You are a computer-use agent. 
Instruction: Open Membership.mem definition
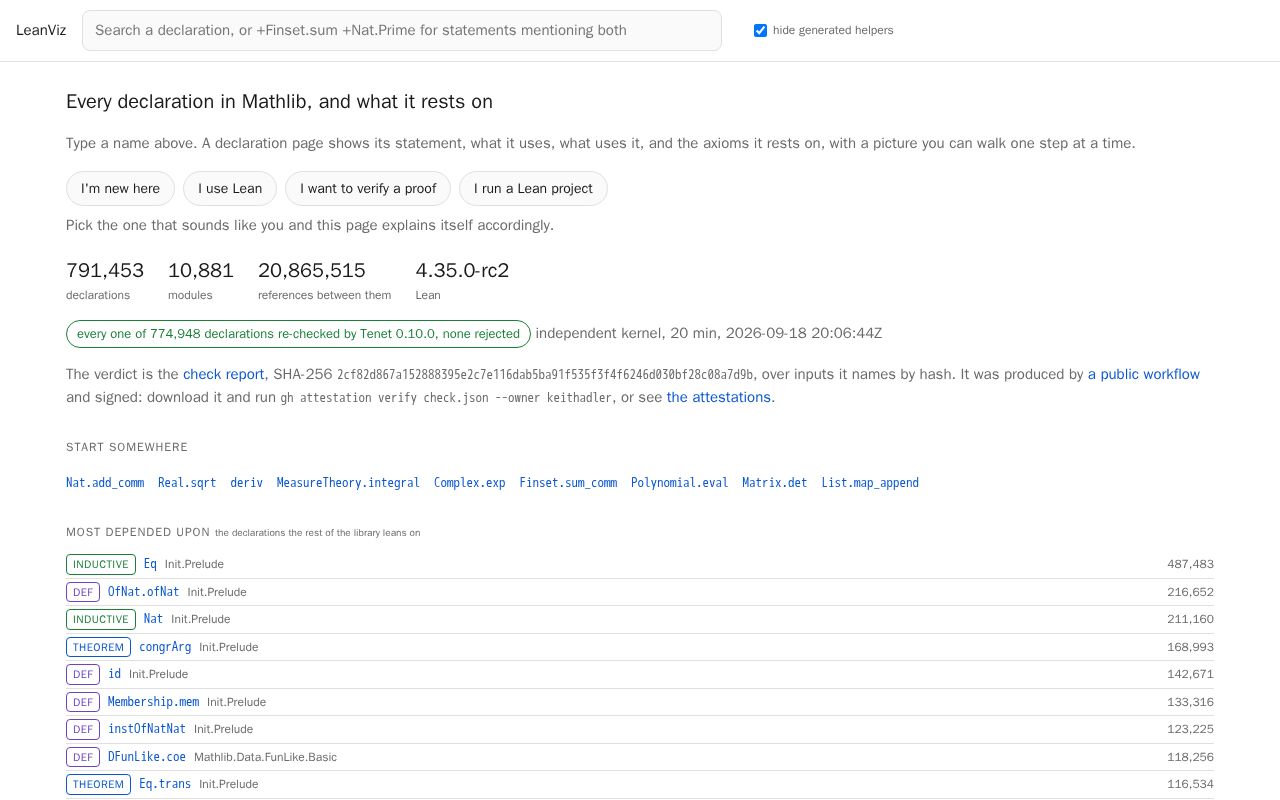click(x=153, y=702)
